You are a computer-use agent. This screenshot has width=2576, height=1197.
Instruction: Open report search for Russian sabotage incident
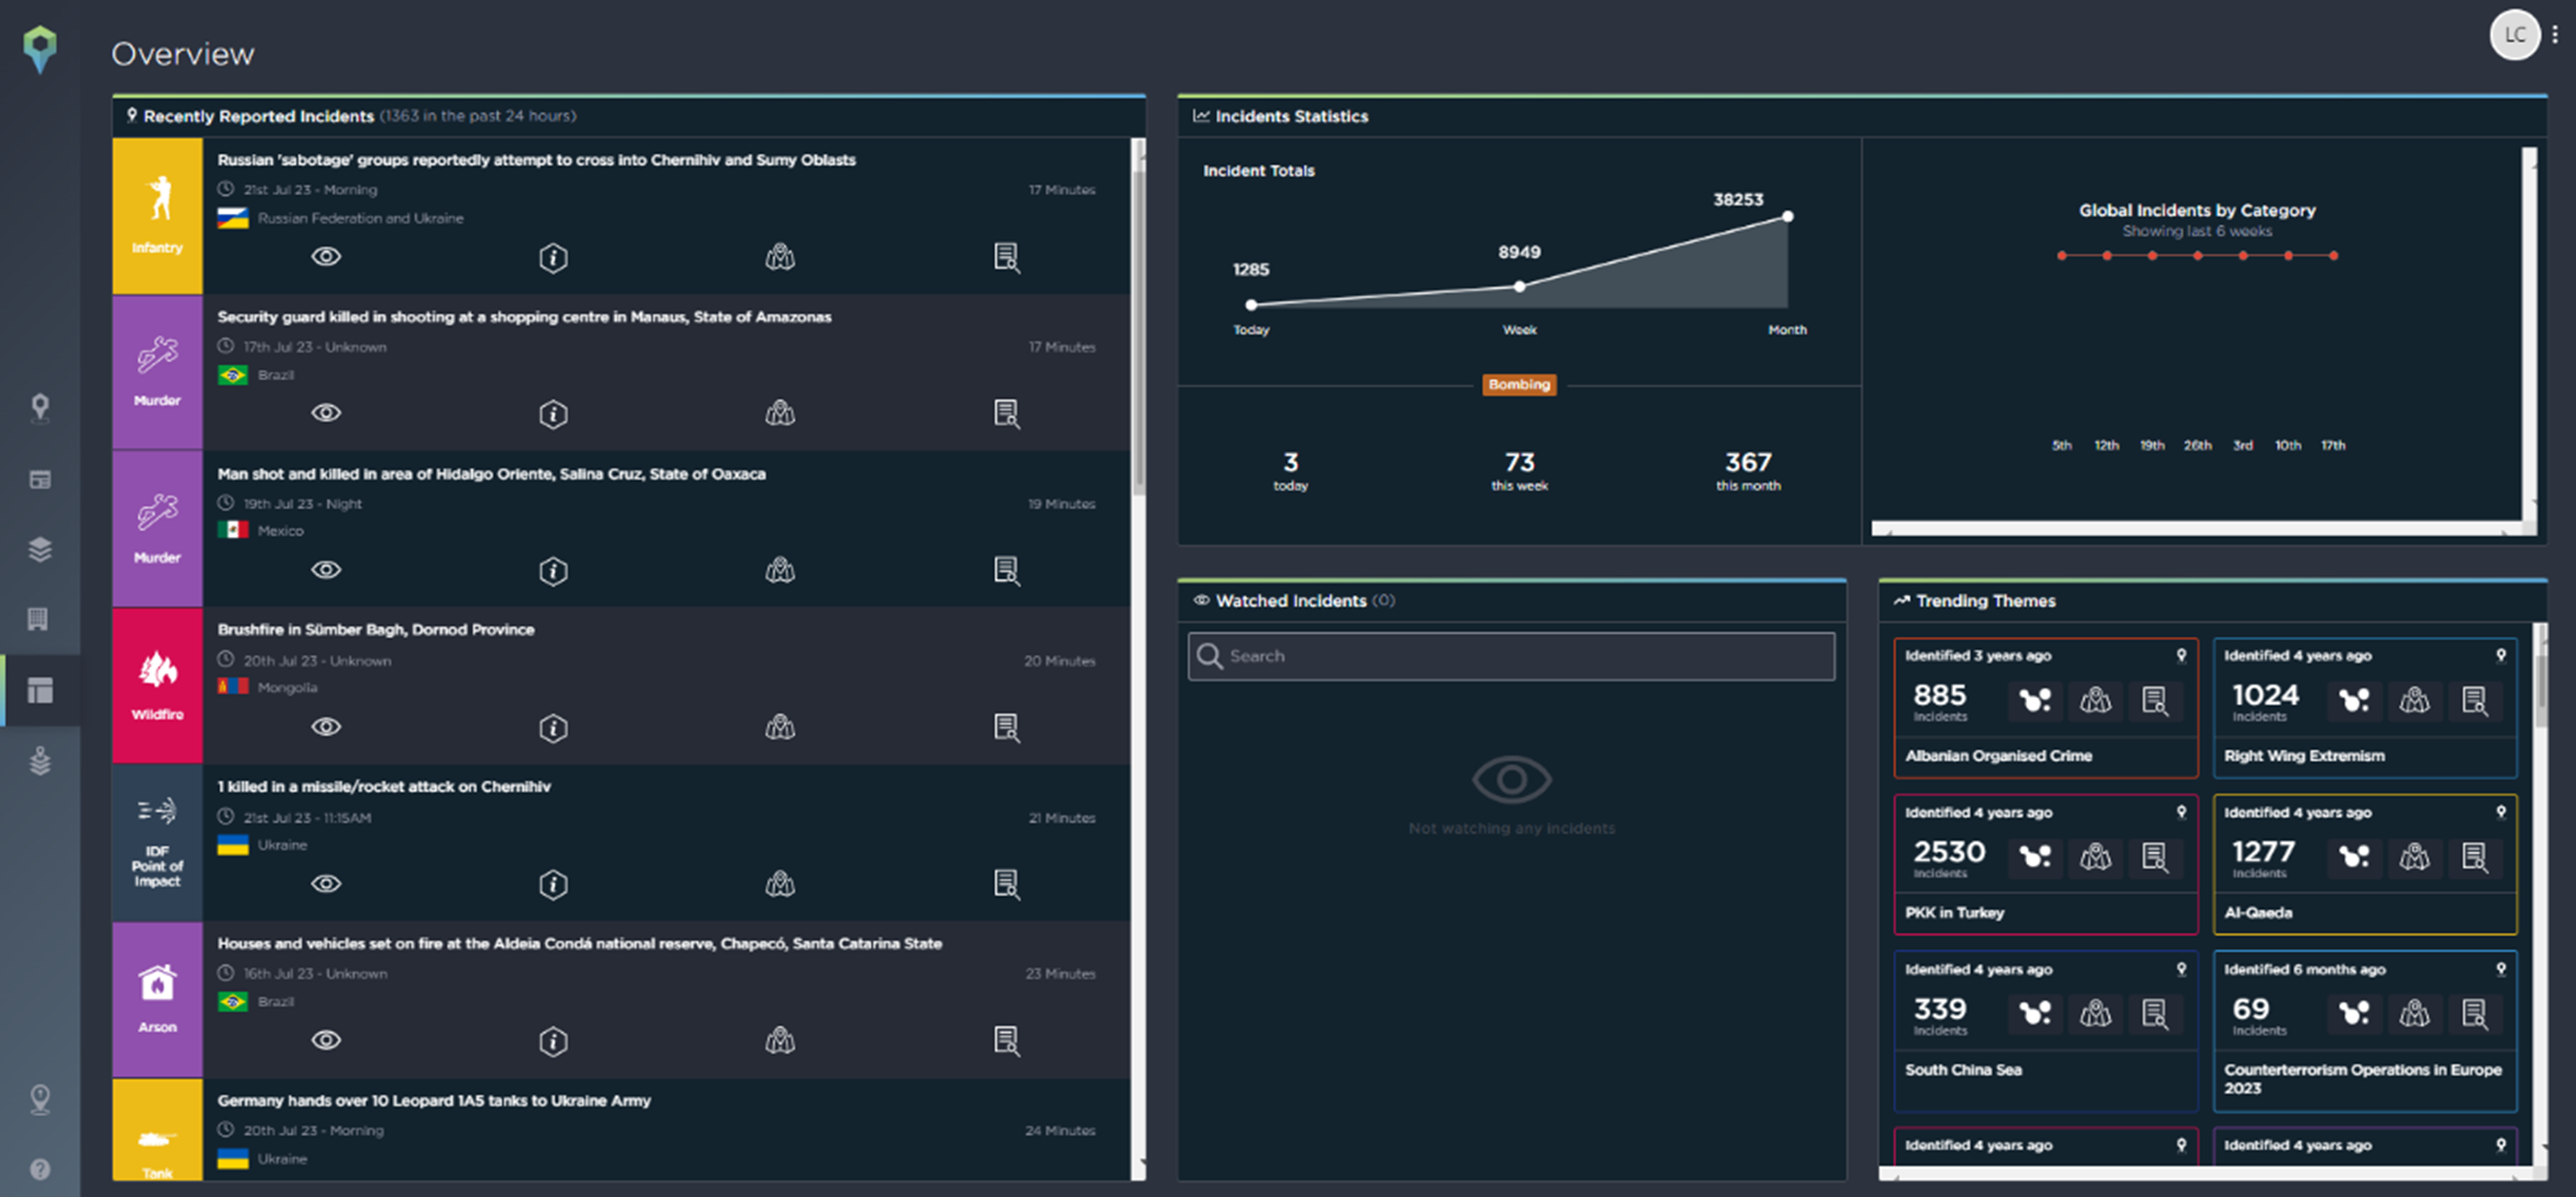click(x=1007, y=257)
